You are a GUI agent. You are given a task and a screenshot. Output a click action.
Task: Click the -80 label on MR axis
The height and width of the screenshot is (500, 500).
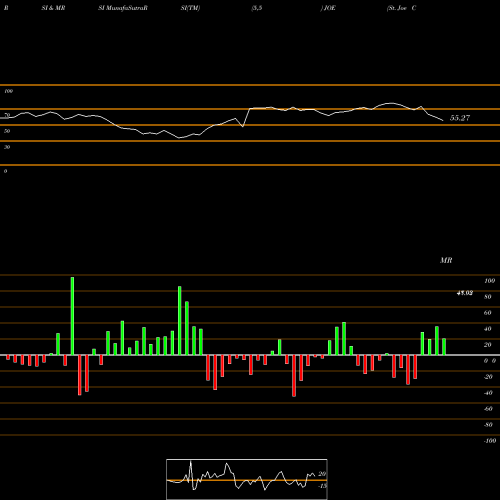[x=488, y=425]
